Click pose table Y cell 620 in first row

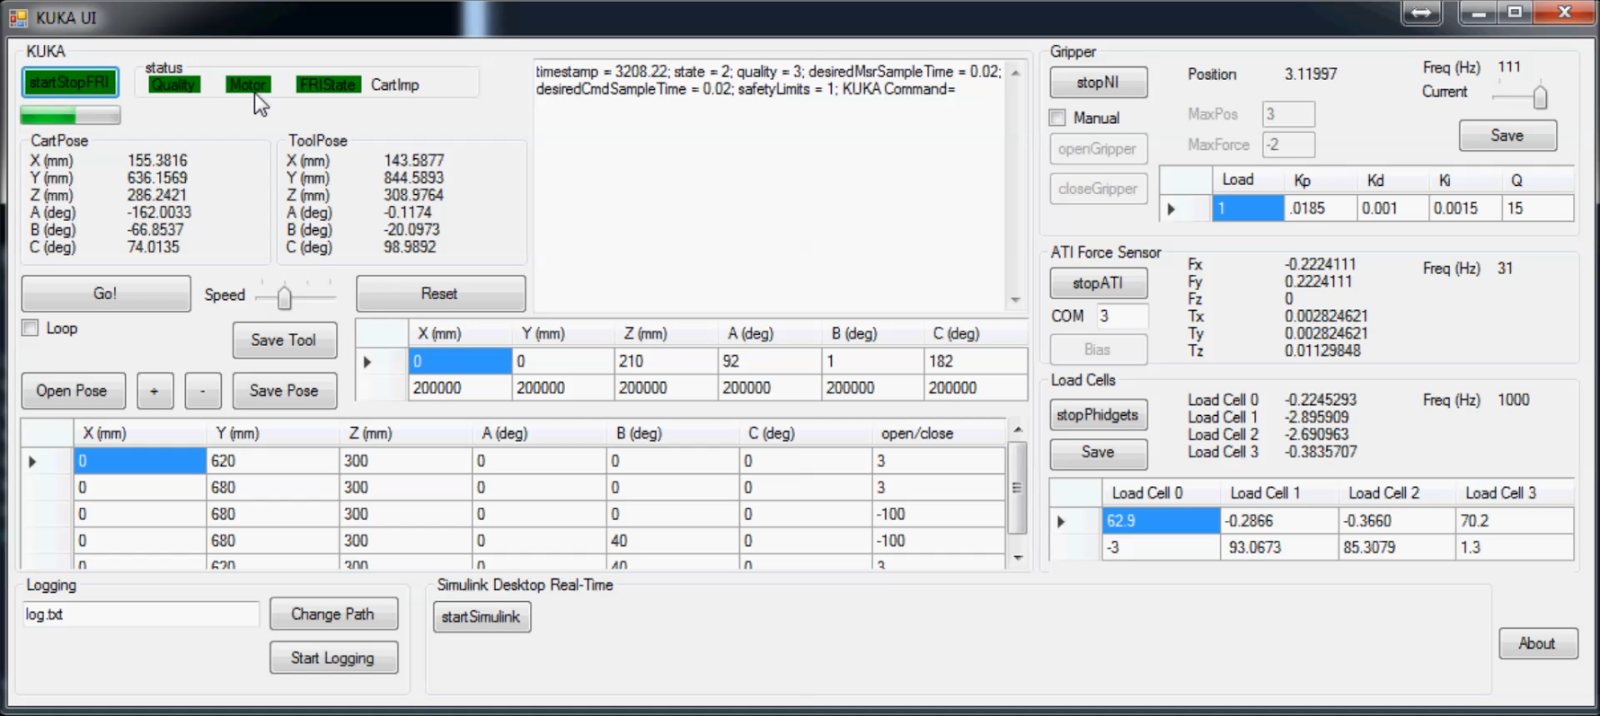click(x=274, y=461)
